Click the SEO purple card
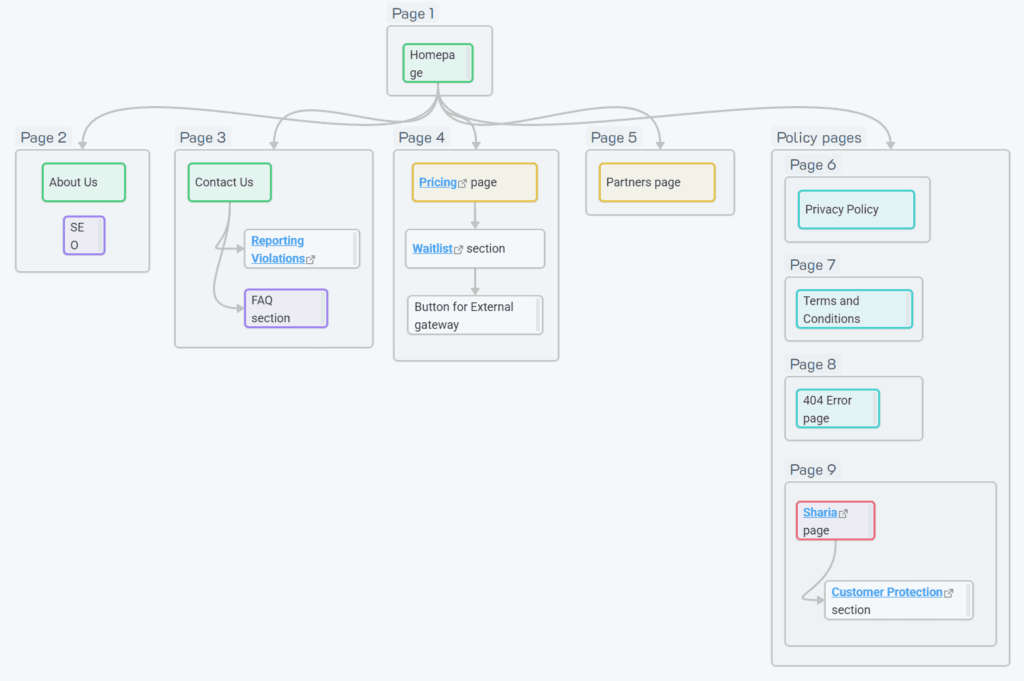The width and height of the screenshot is (1024, 681). point(84,236)
